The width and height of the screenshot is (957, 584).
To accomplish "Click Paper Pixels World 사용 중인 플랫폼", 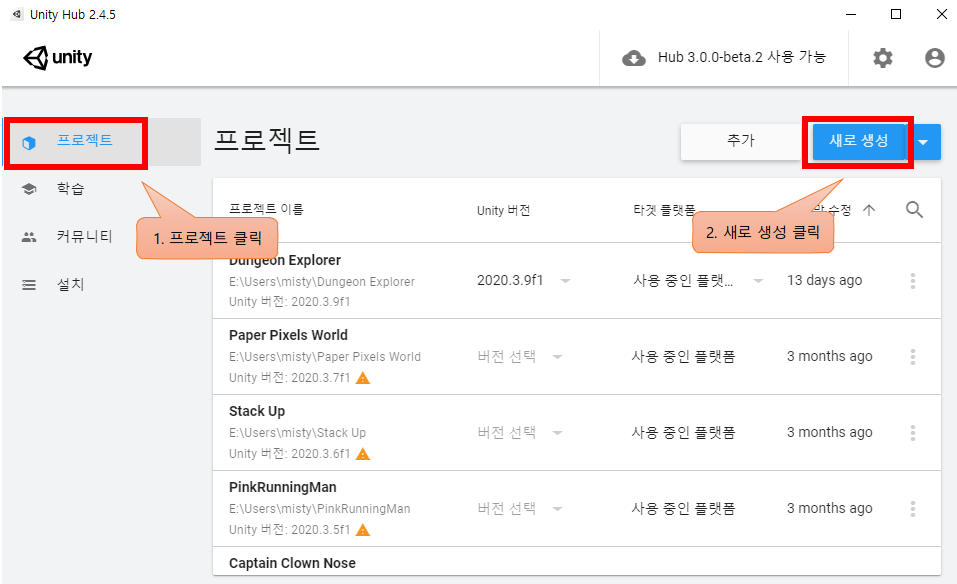I will (x=684, y=356).
